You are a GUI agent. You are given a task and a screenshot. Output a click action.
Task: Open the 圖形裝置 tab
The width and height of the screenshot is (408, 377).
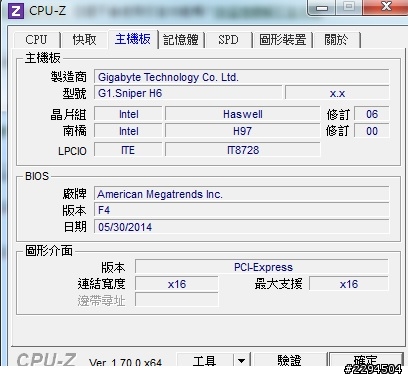click(283, 40)
